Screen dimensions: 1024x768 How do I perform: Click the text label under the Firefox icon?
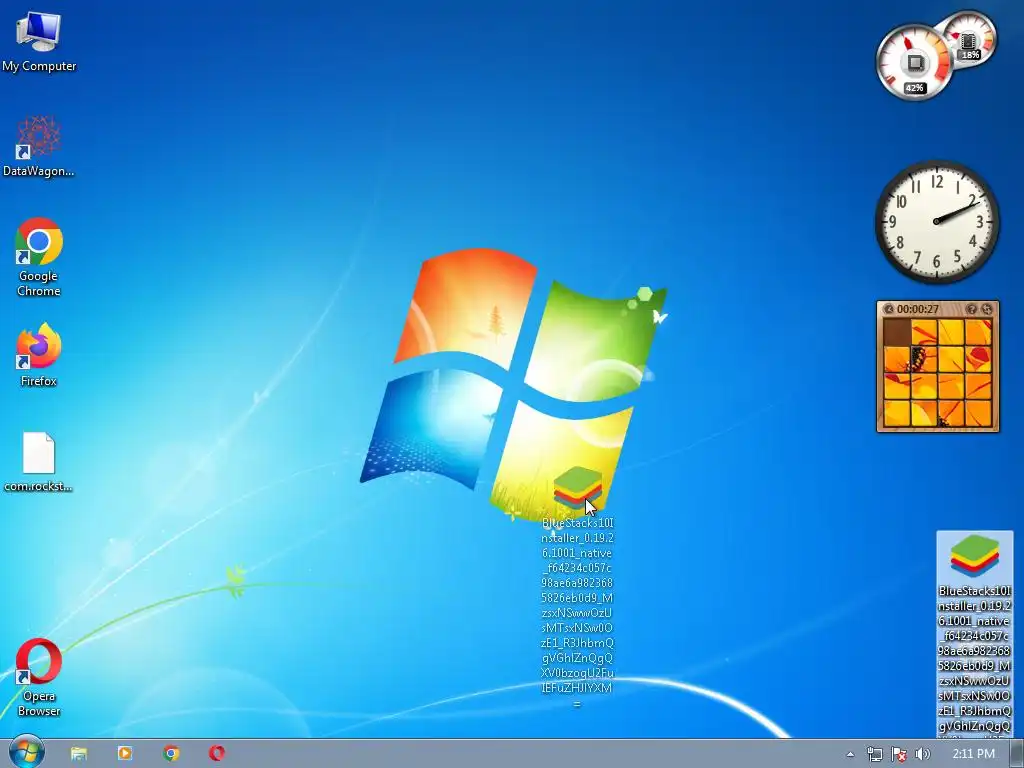39,381
